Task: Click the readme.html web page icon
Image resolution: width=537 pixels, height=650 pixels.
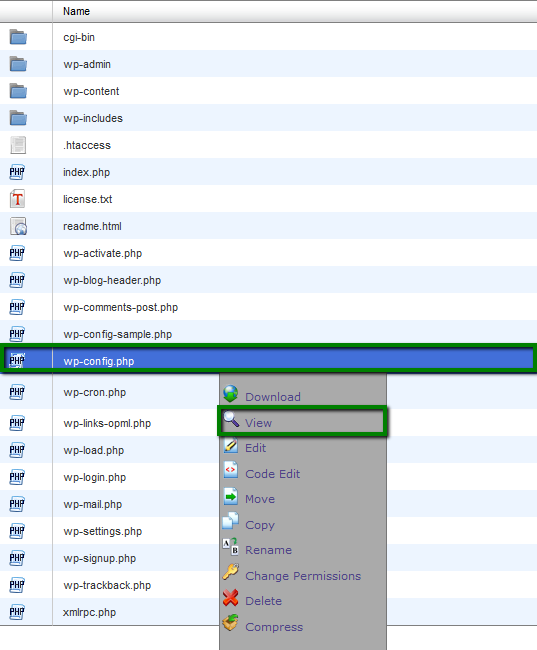Action: [x=18, y=226]
